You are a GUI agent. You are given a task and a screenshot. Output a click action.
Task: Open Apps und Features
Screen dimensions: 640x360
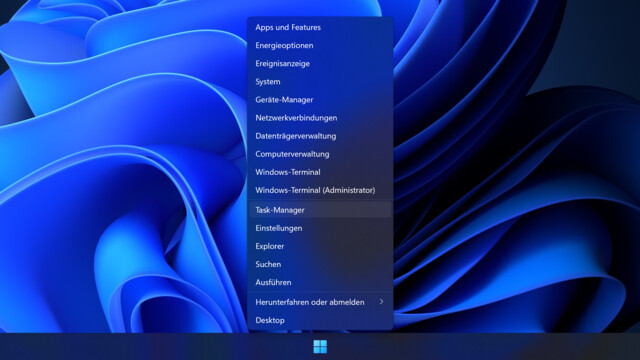(320, 27)
